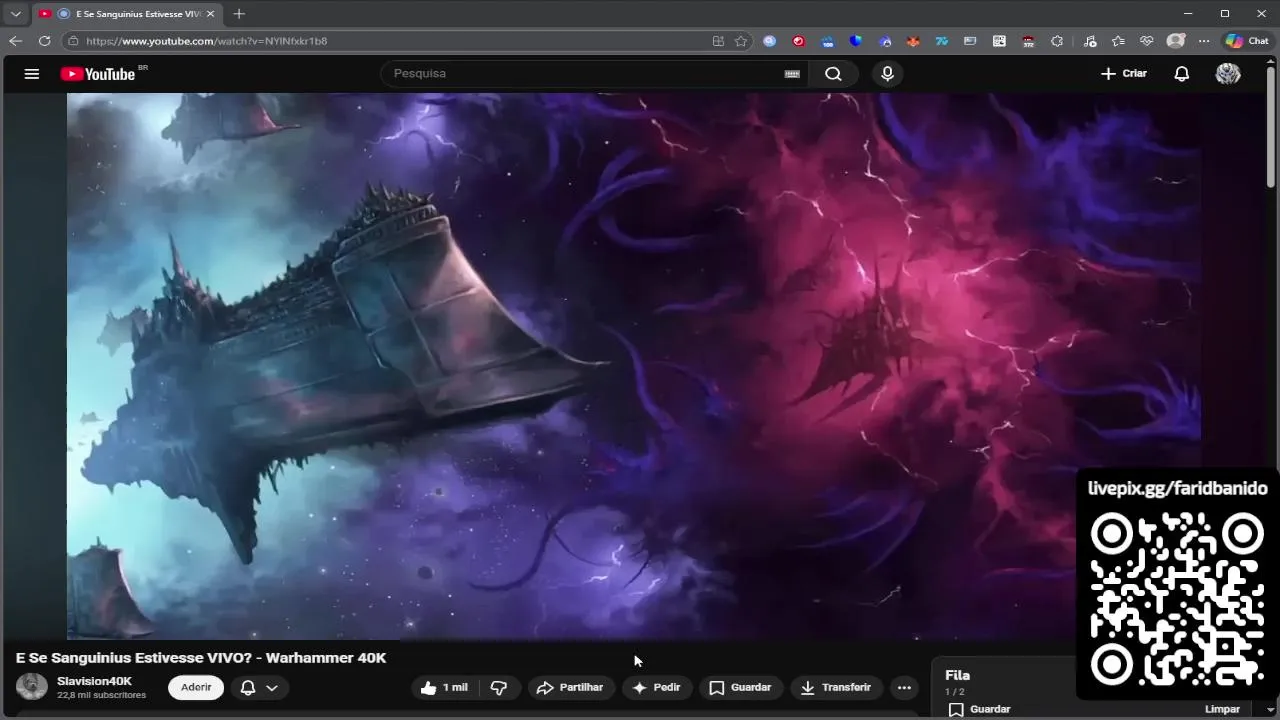Click the video player area

click(634, 366)
